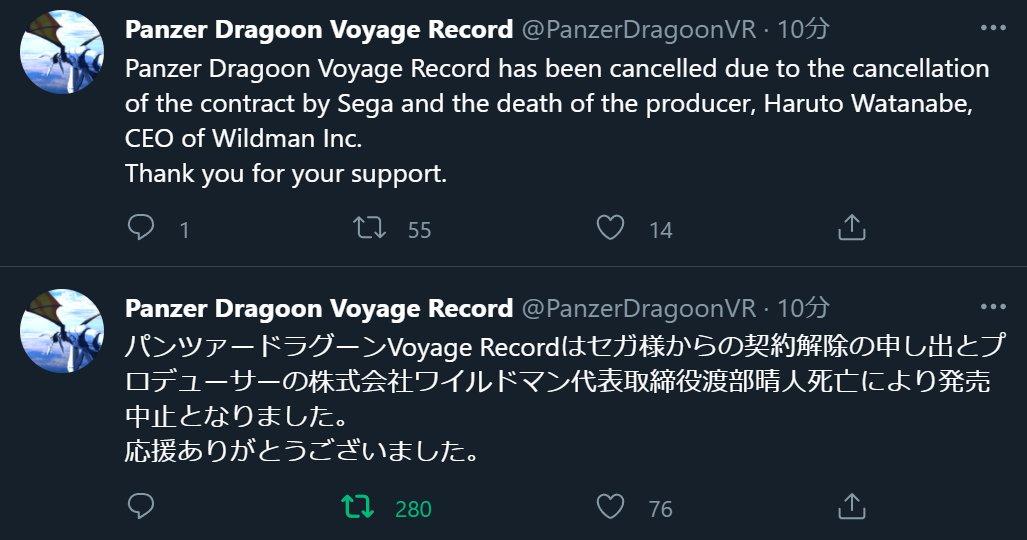Open @PanzerDragoonVR handle on second tweet
Screen dimensions: 1027x540
click(640, 308)
